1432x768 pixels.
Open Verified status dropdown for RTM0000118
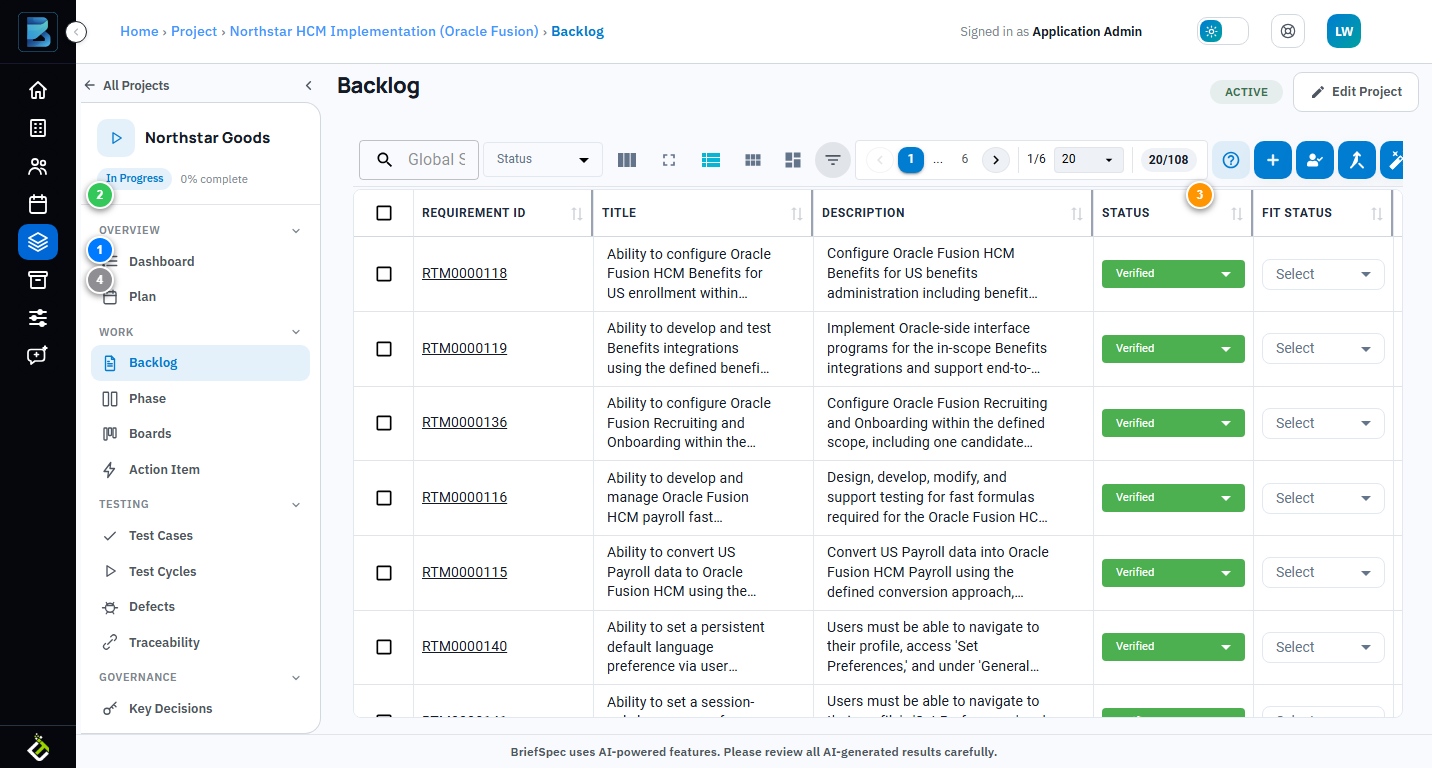click(1173, 274)
